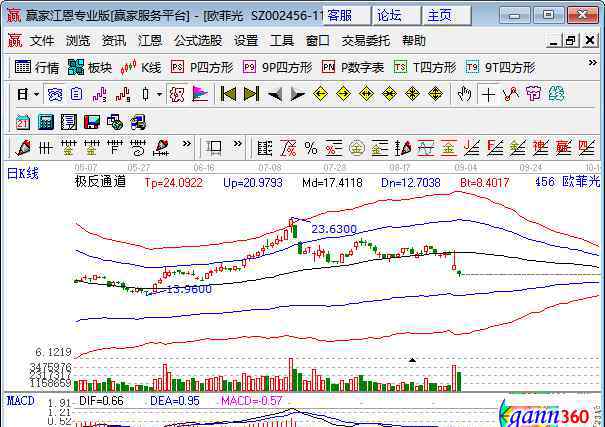Click the circled 金 golden ratio icon
Screen dimensions: 605x427
coord(357,148)
